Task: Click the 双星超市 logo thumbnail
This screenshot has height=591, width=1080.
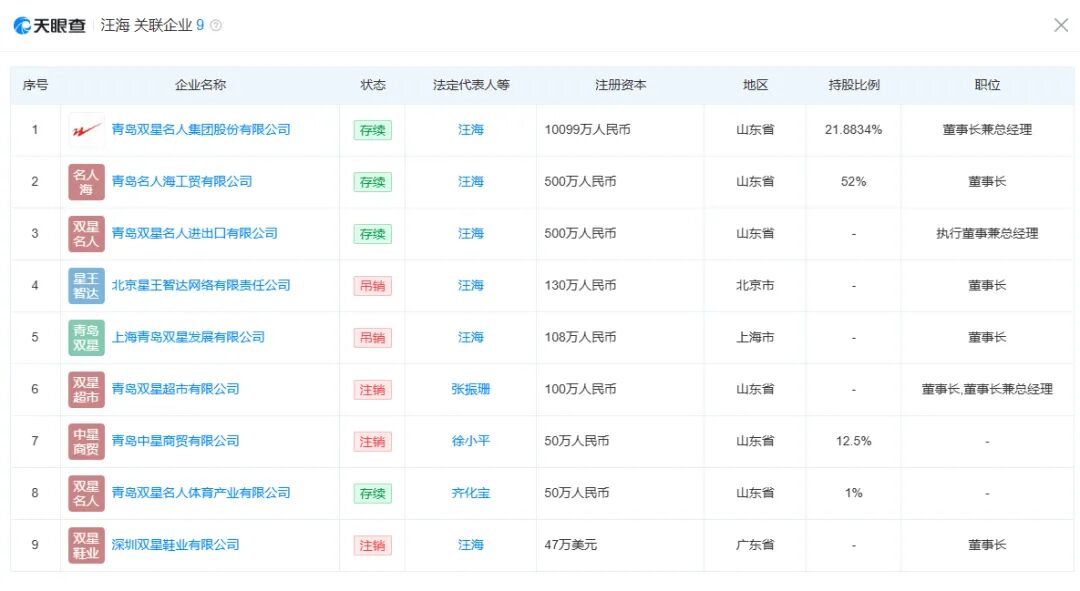Action: (86, 389)
